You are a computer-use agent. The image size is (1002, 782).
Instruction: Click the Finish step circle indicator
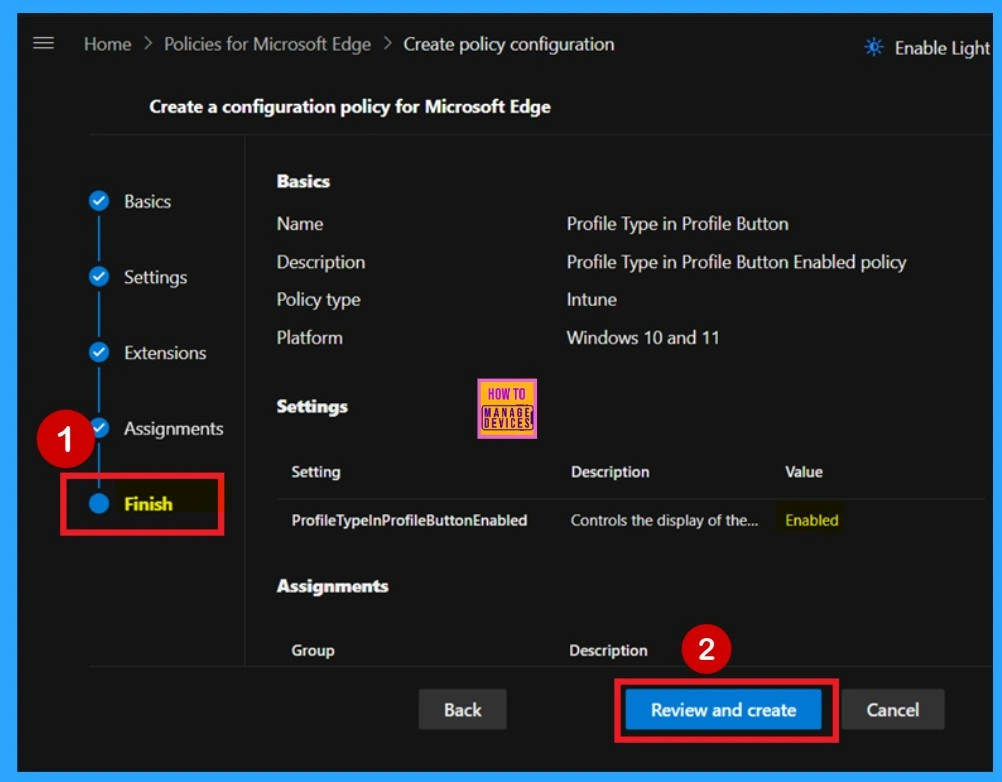pos(99,503)
